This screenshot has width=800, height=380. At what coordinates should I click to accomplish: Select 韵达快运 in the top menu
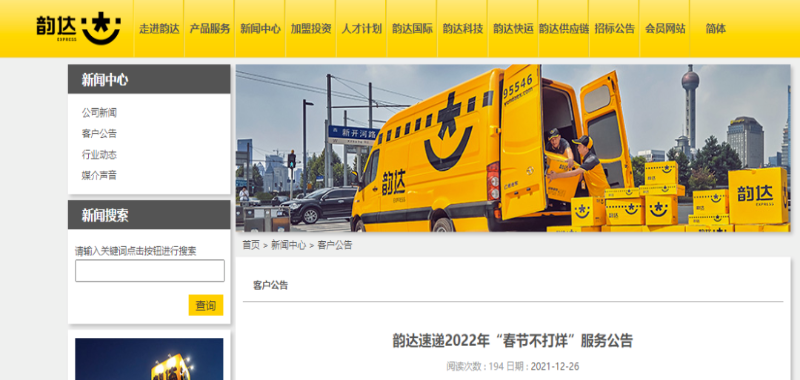tap(513, 29)
